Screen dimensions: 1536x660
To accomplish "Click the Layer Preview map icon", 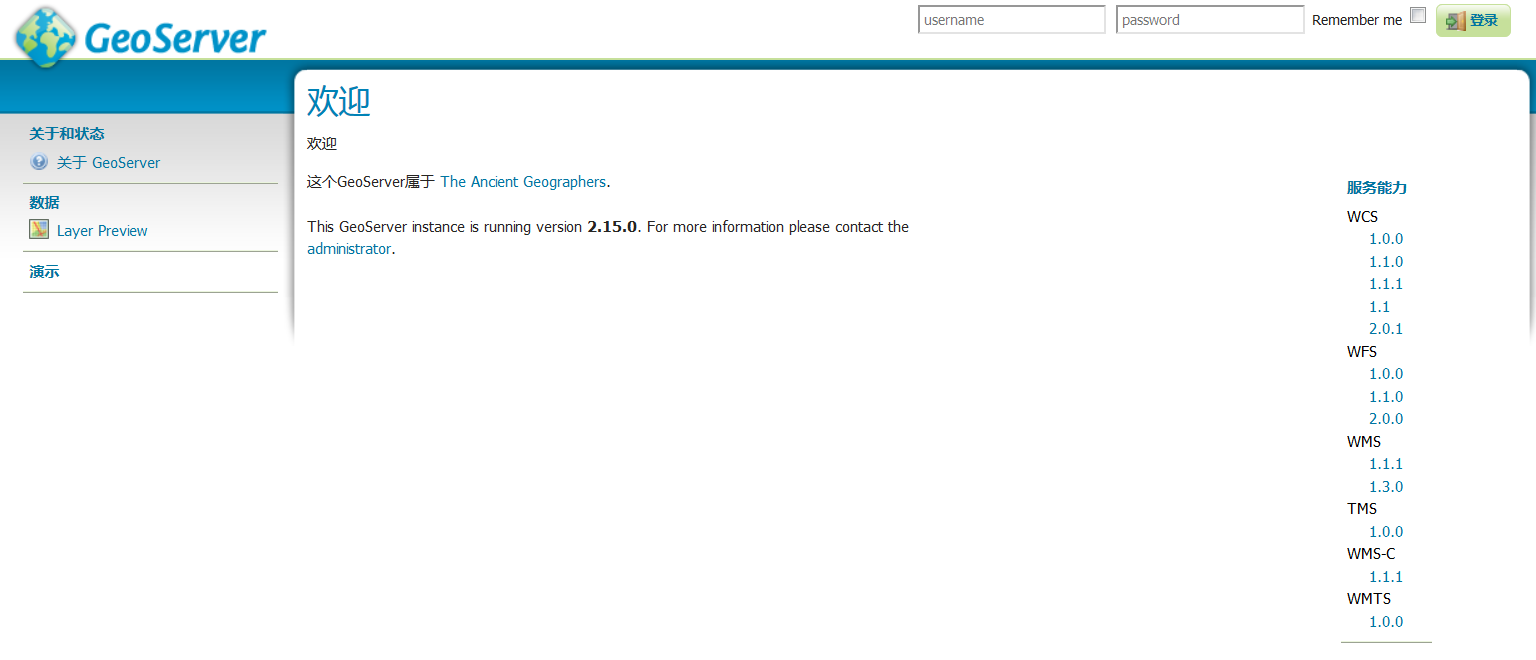I will [x=39, y=230].
